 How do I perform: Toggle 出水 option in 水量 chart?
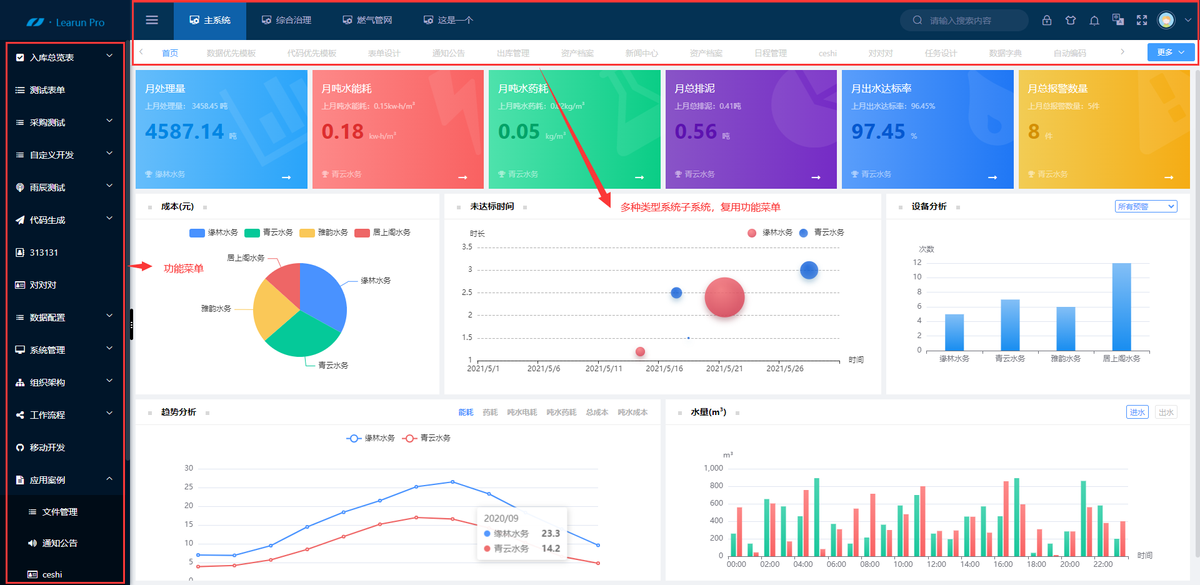click(1166, 412)
